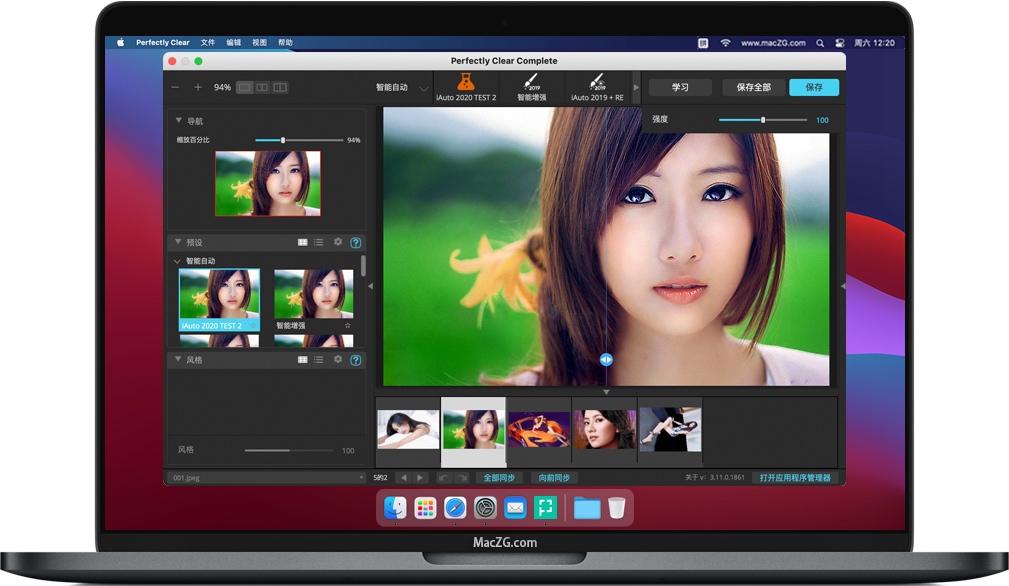Collapse the 预设 panel disclosure triangle
This screenshot has height=586, width=1009.
(178, 242)
